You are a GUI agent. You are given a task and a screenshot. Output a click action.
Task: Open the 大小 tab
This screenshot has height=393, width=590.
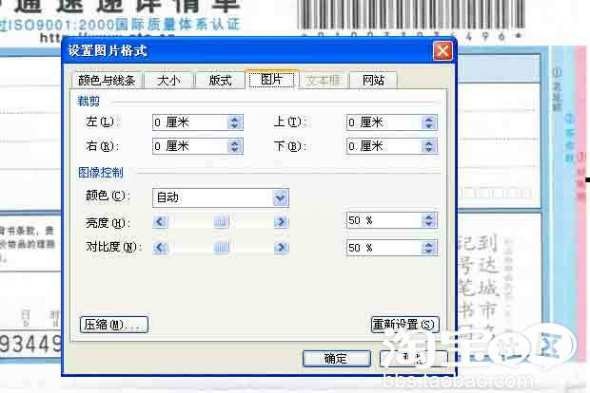click(169, 80)
